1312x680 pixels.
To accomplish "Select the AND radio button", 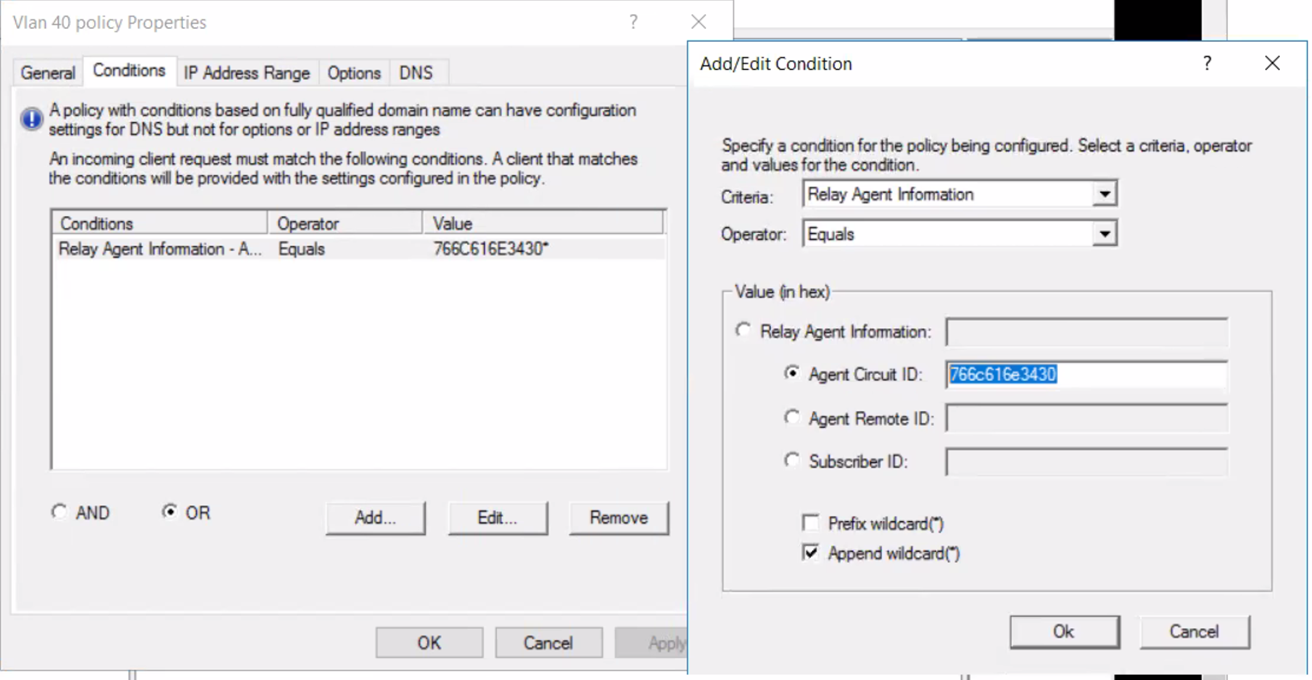I will [58, 512].
